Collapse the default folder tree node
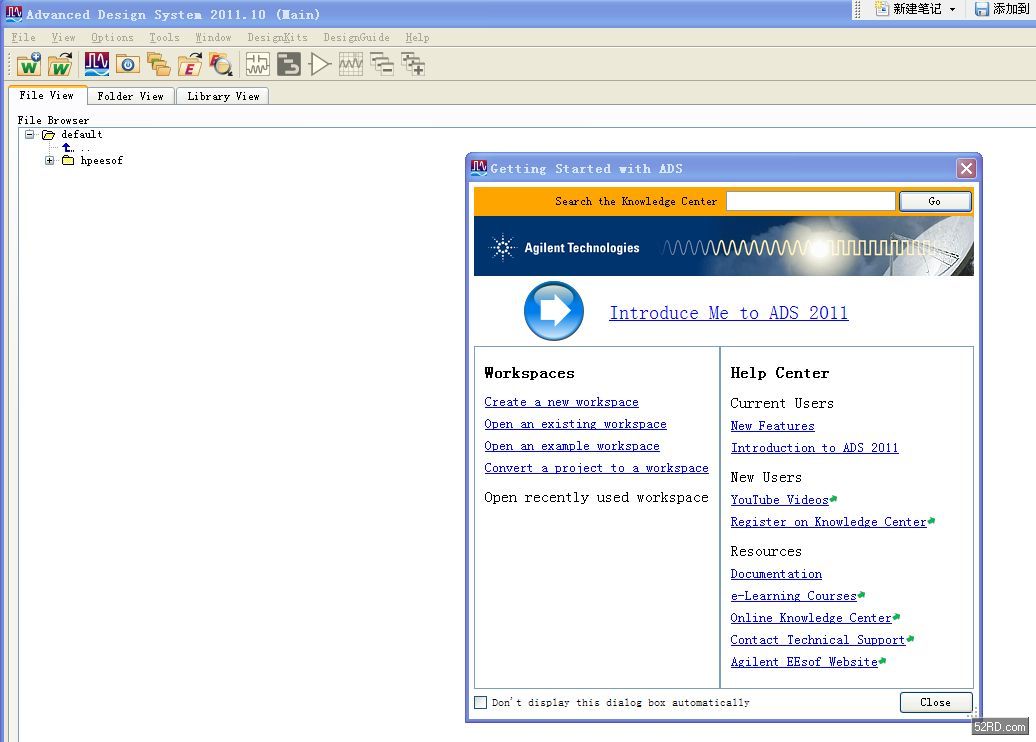Image resolution: width=1036 pixels, height=742 pixels. coord(30,134)
